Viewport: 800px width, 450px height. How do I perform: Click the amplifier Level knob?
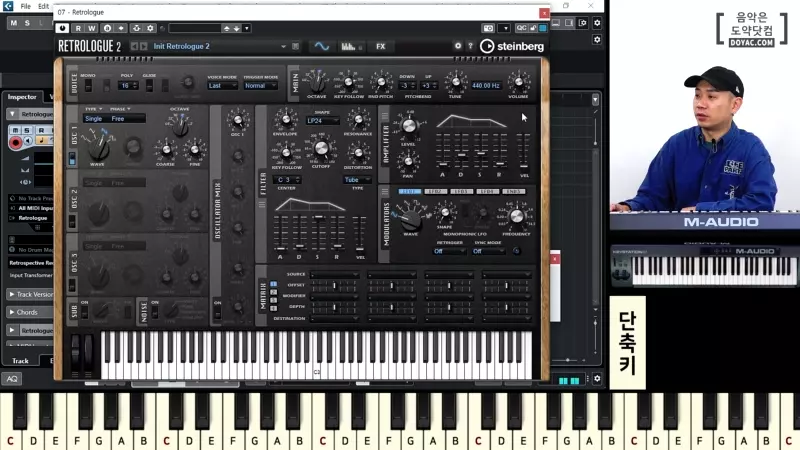408,126
